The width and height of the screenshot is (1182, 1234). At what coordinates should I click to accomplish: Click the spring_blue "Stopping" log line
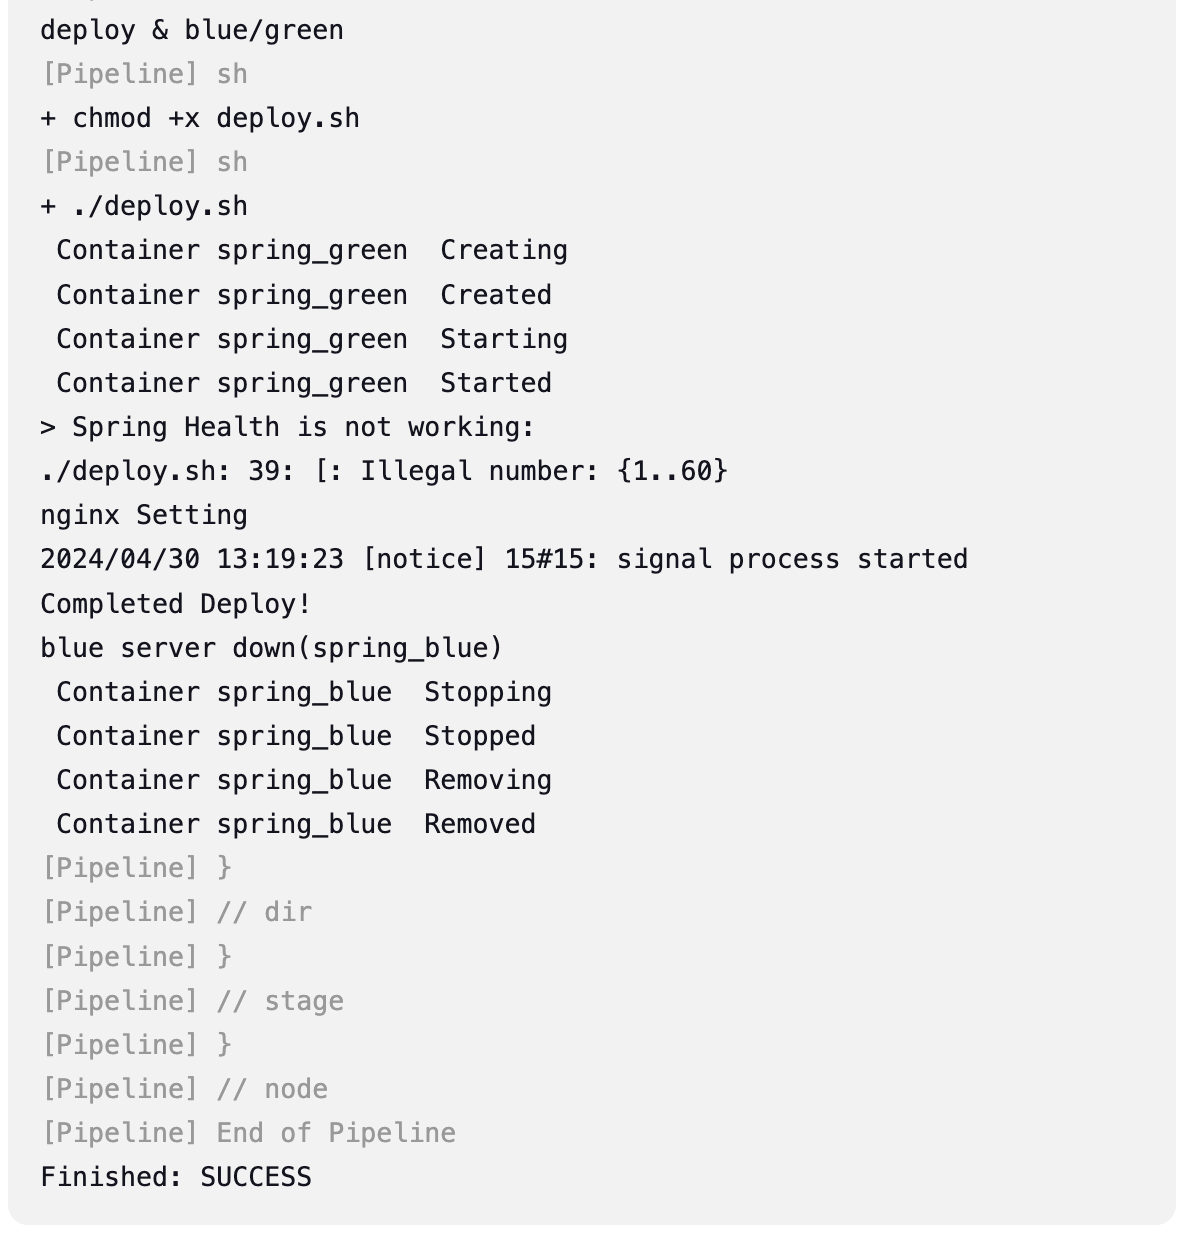[303, 692]
